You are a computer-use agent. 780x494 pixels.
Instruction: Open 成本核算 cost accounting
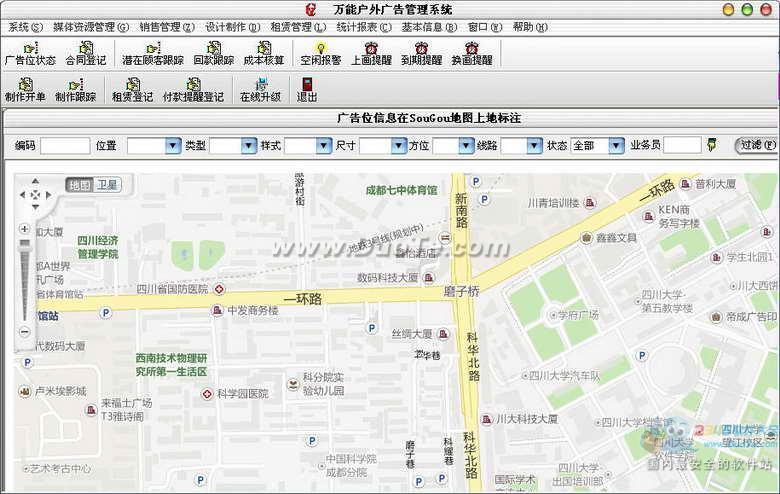[x=264, y=54]
